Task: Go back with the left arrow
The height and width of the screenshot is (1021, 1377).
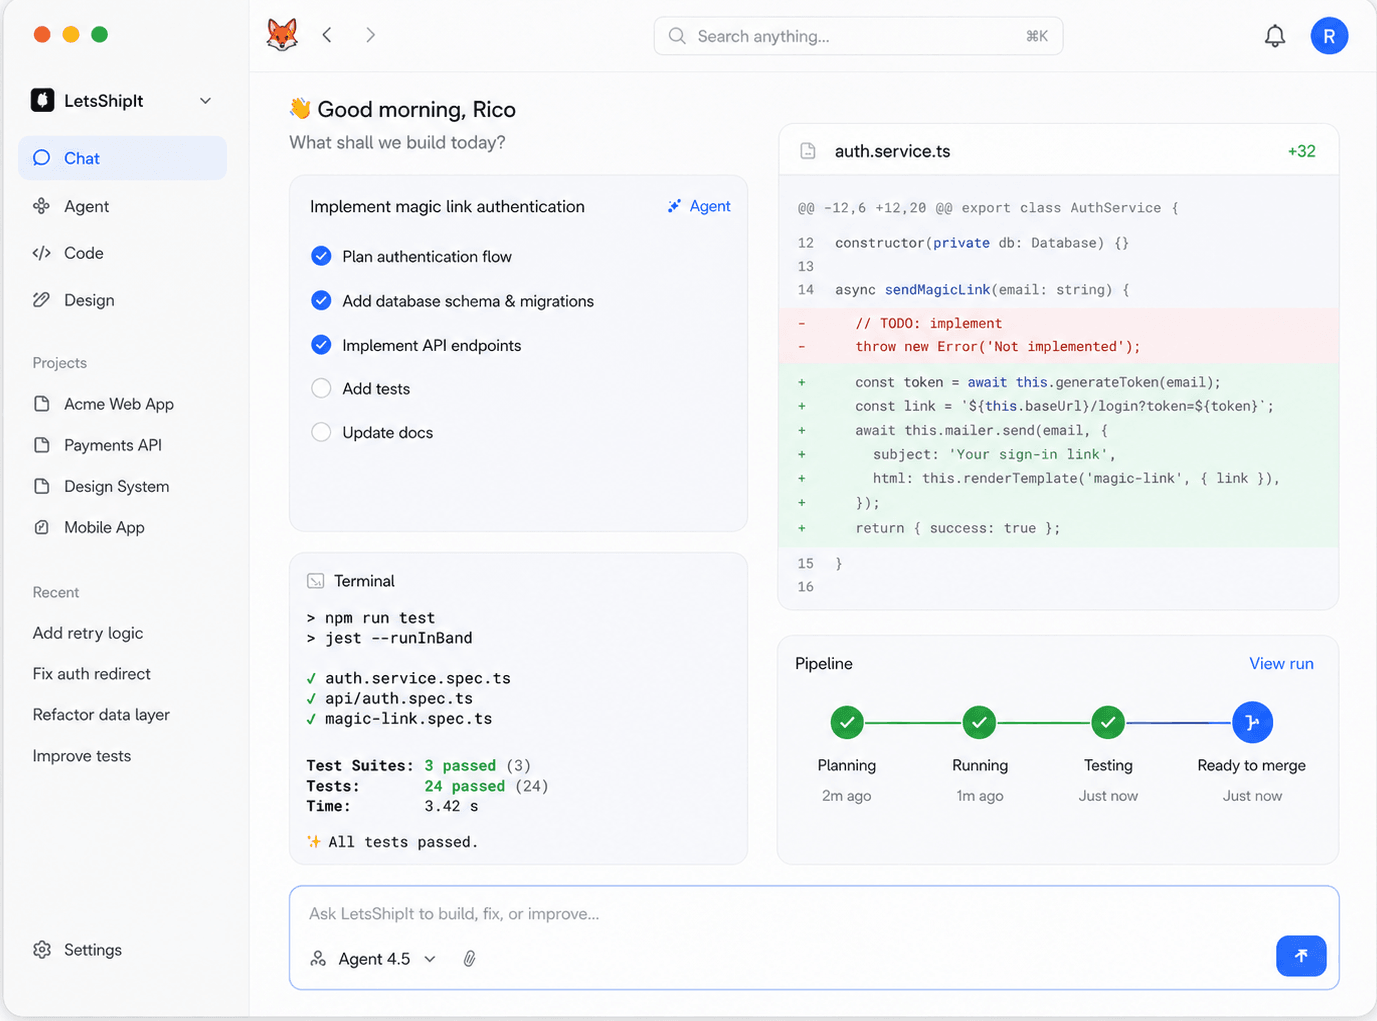Action: pyautogui.click(x=327, y=35)
